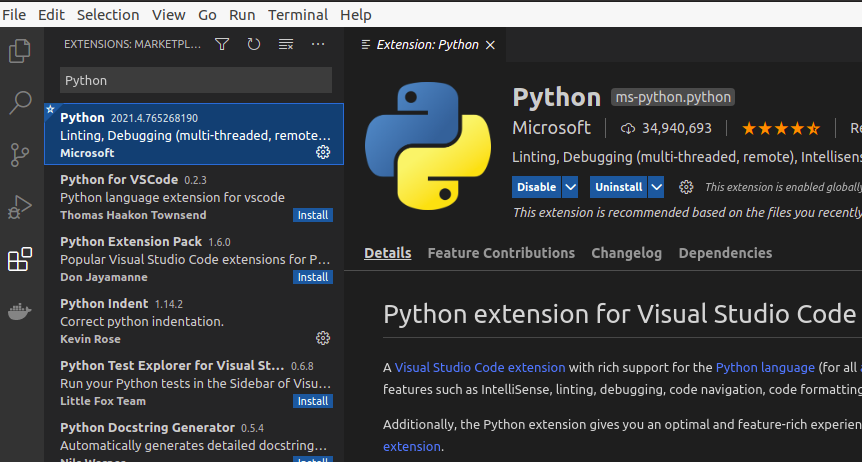Open the Go menu
Viewport: 862px width, 462px height.
pos(207,15)
